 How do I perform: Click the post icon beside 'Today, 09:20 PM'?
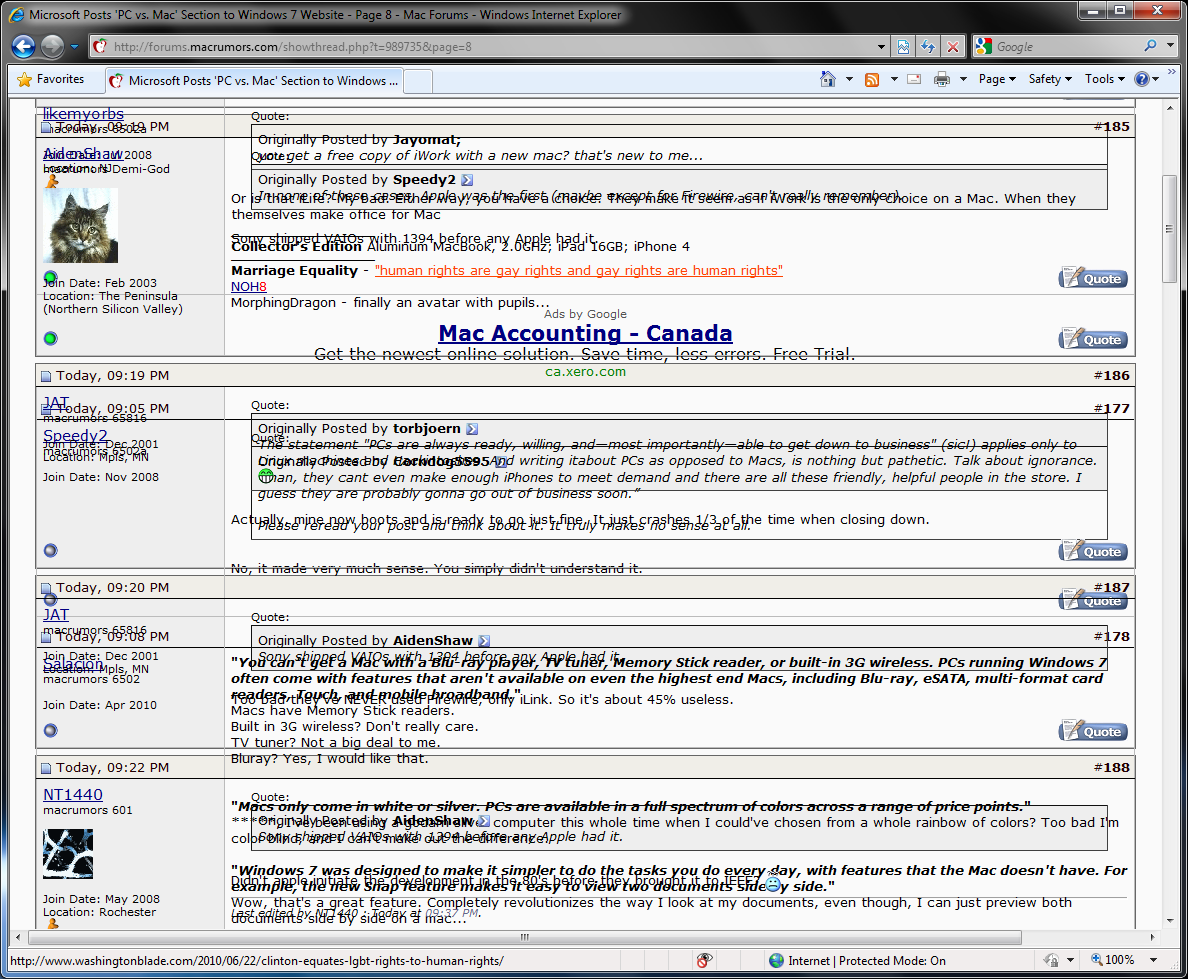tap(45, 589)
